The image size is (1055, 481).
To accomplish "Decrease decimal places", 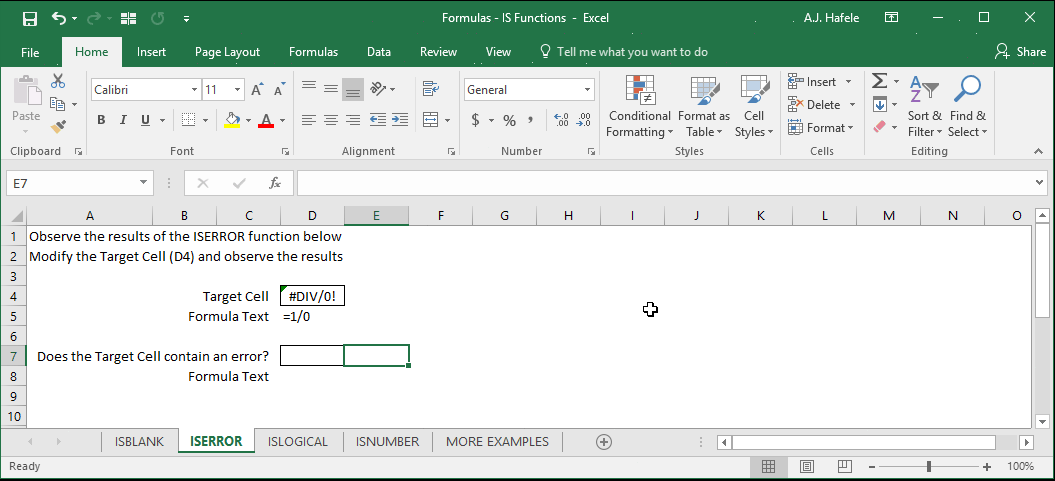I will (x=583, y=120).
